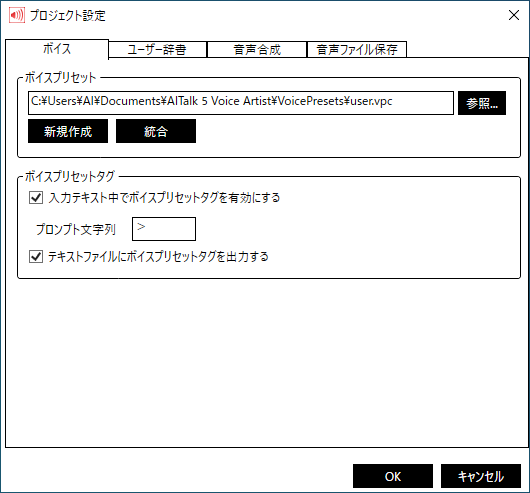
Task: Click the 参照... browse button
Action: pyautogui.click(x=482, y=103)
